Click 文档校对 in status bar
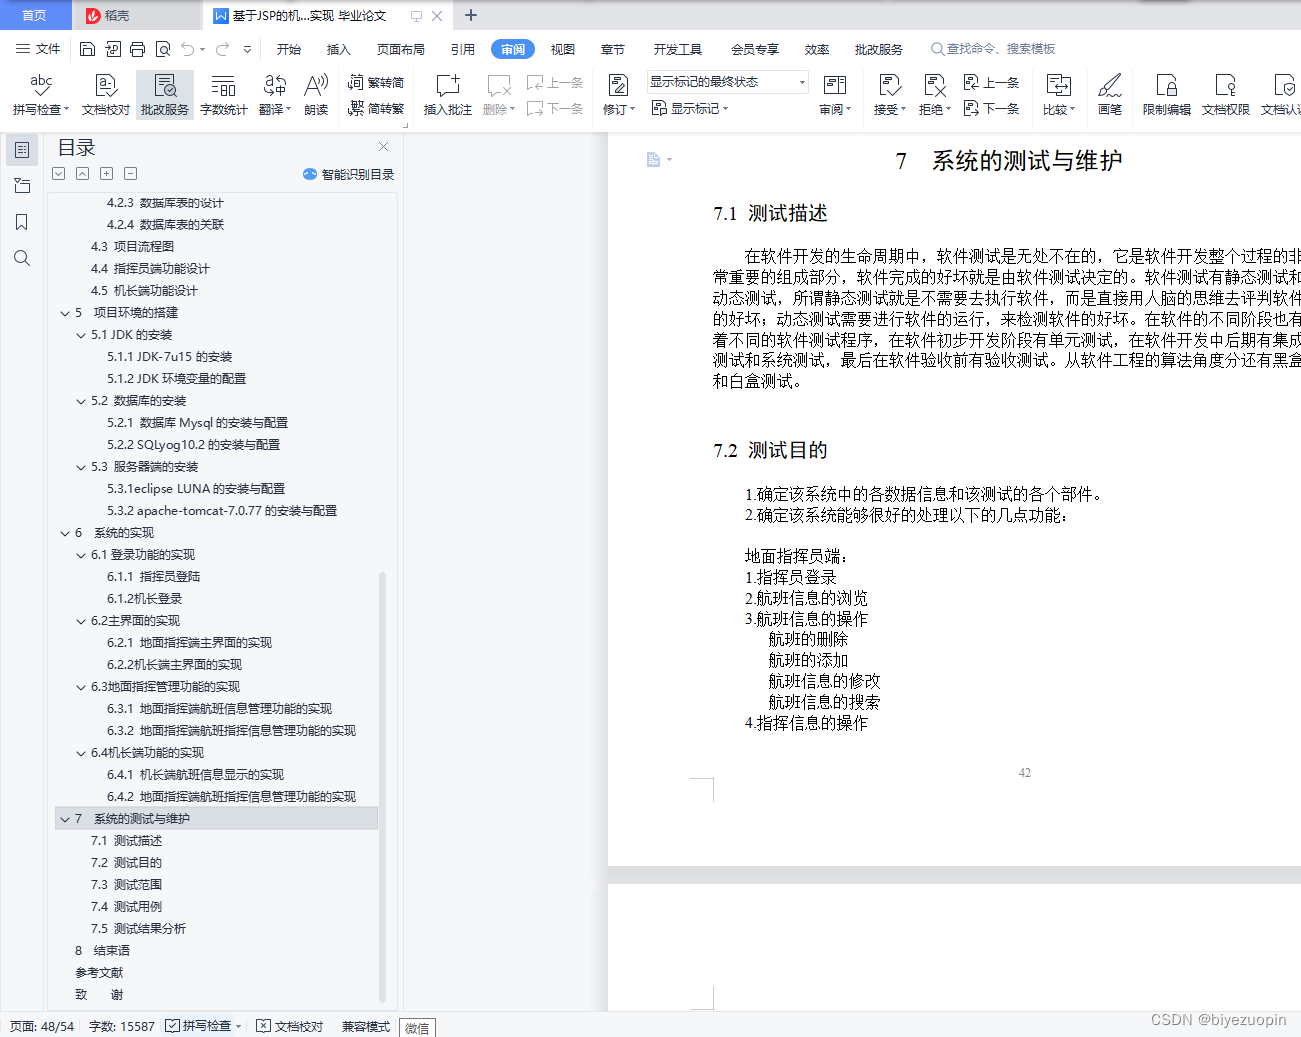This screenshot has width=1301, height=1037. (x=290, y=1026)
